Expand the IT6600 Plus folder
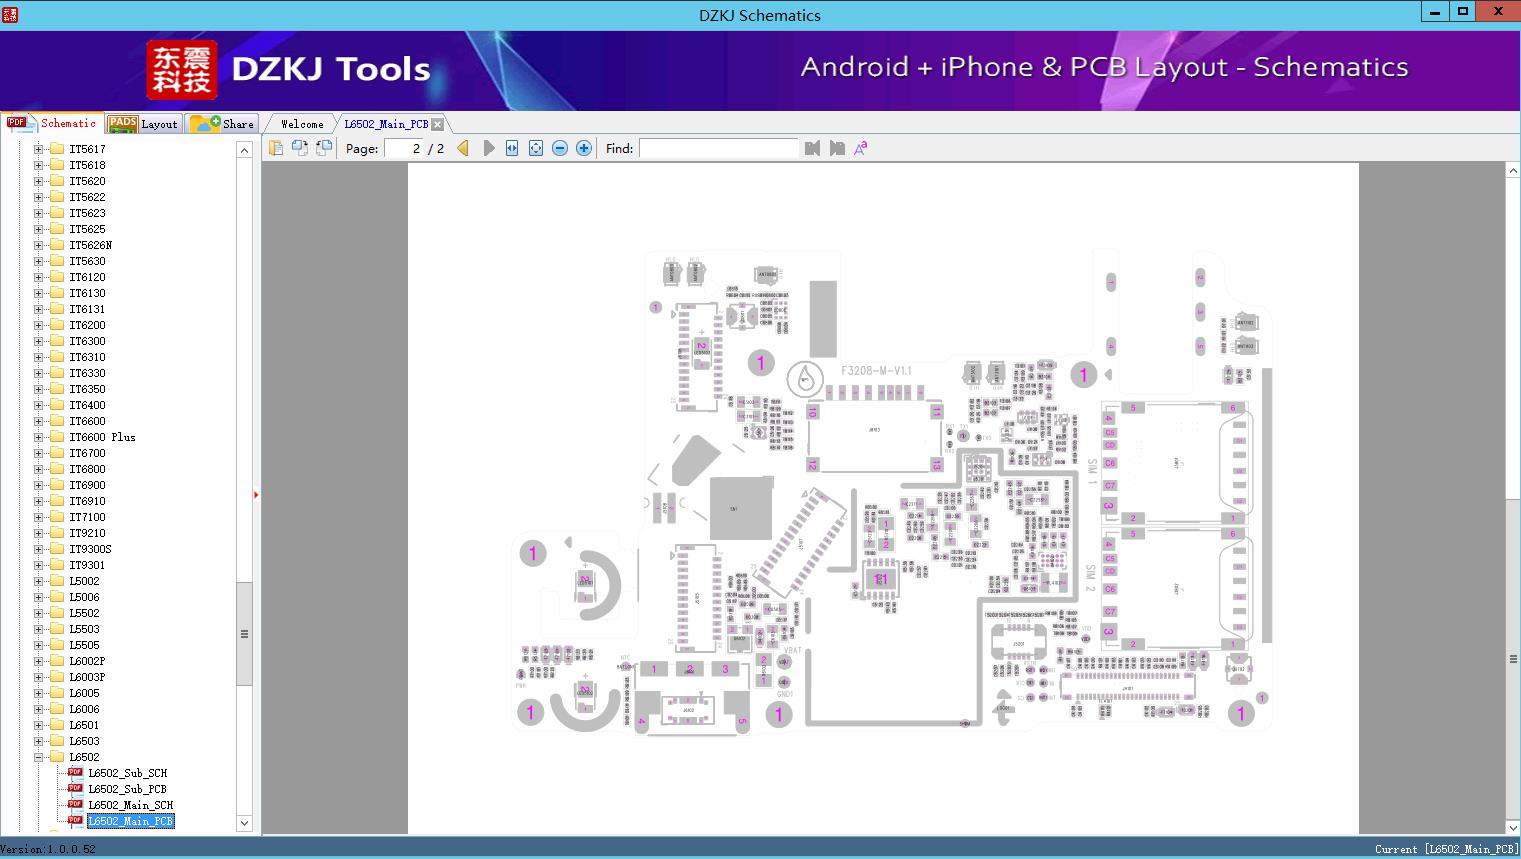The width and height of the screenshot is (1521, 859). (38, 437)
